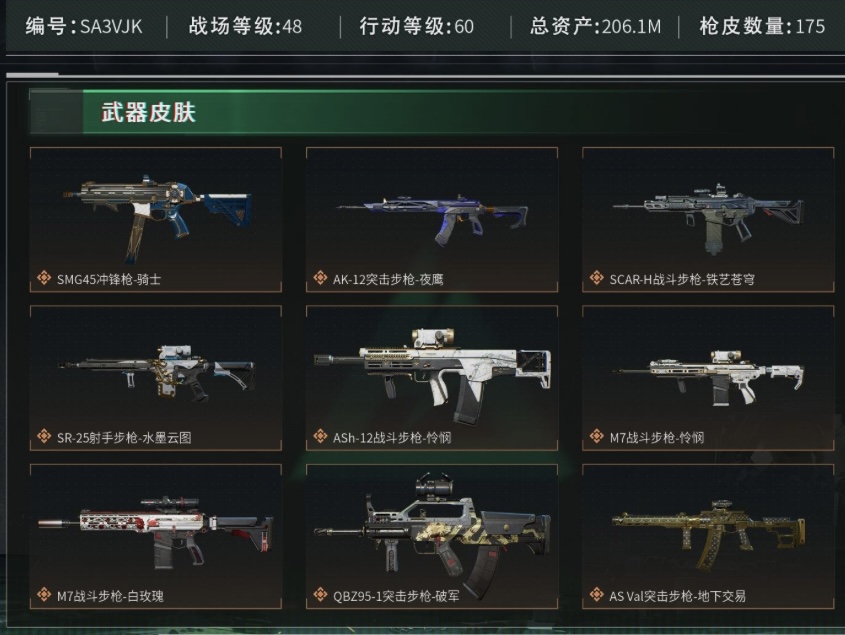Click the diamond icon beside M7战斗步枪-白玫瑰
The height and width of the screenshot is (635, 845).
[x=44, y=595]
